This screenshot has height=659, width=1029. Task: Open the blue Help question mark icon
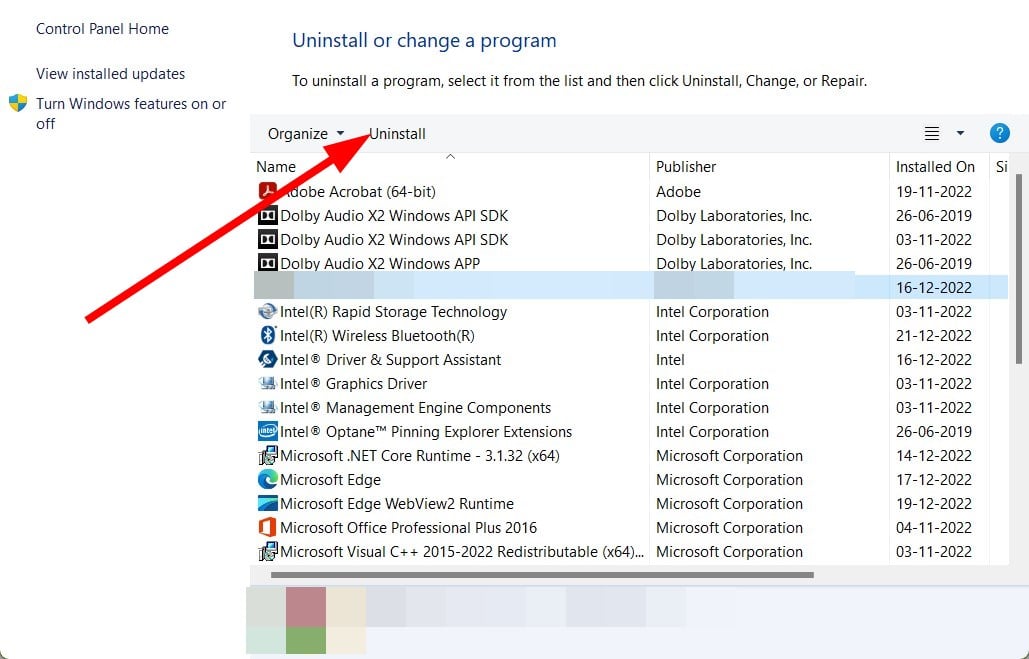tap(999, 133)
